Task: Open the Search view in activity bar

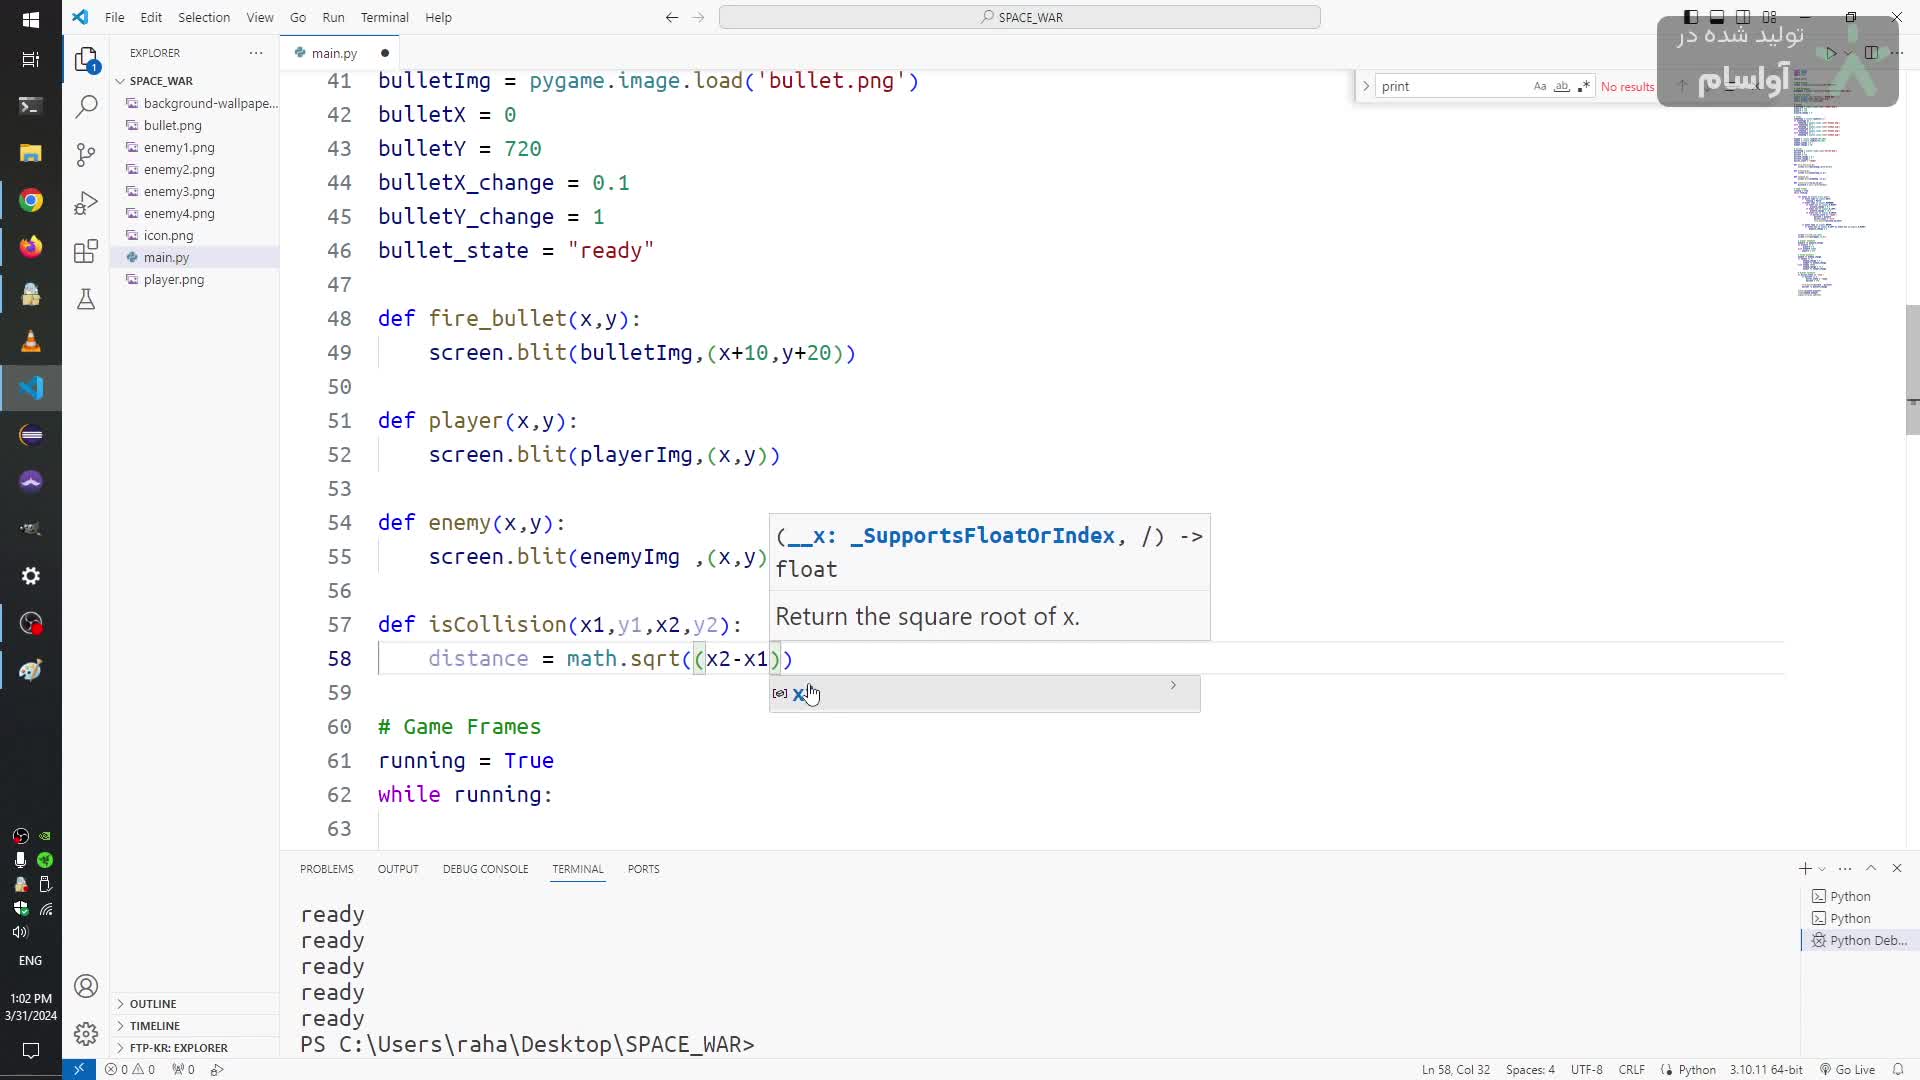Action: (87, 106)
